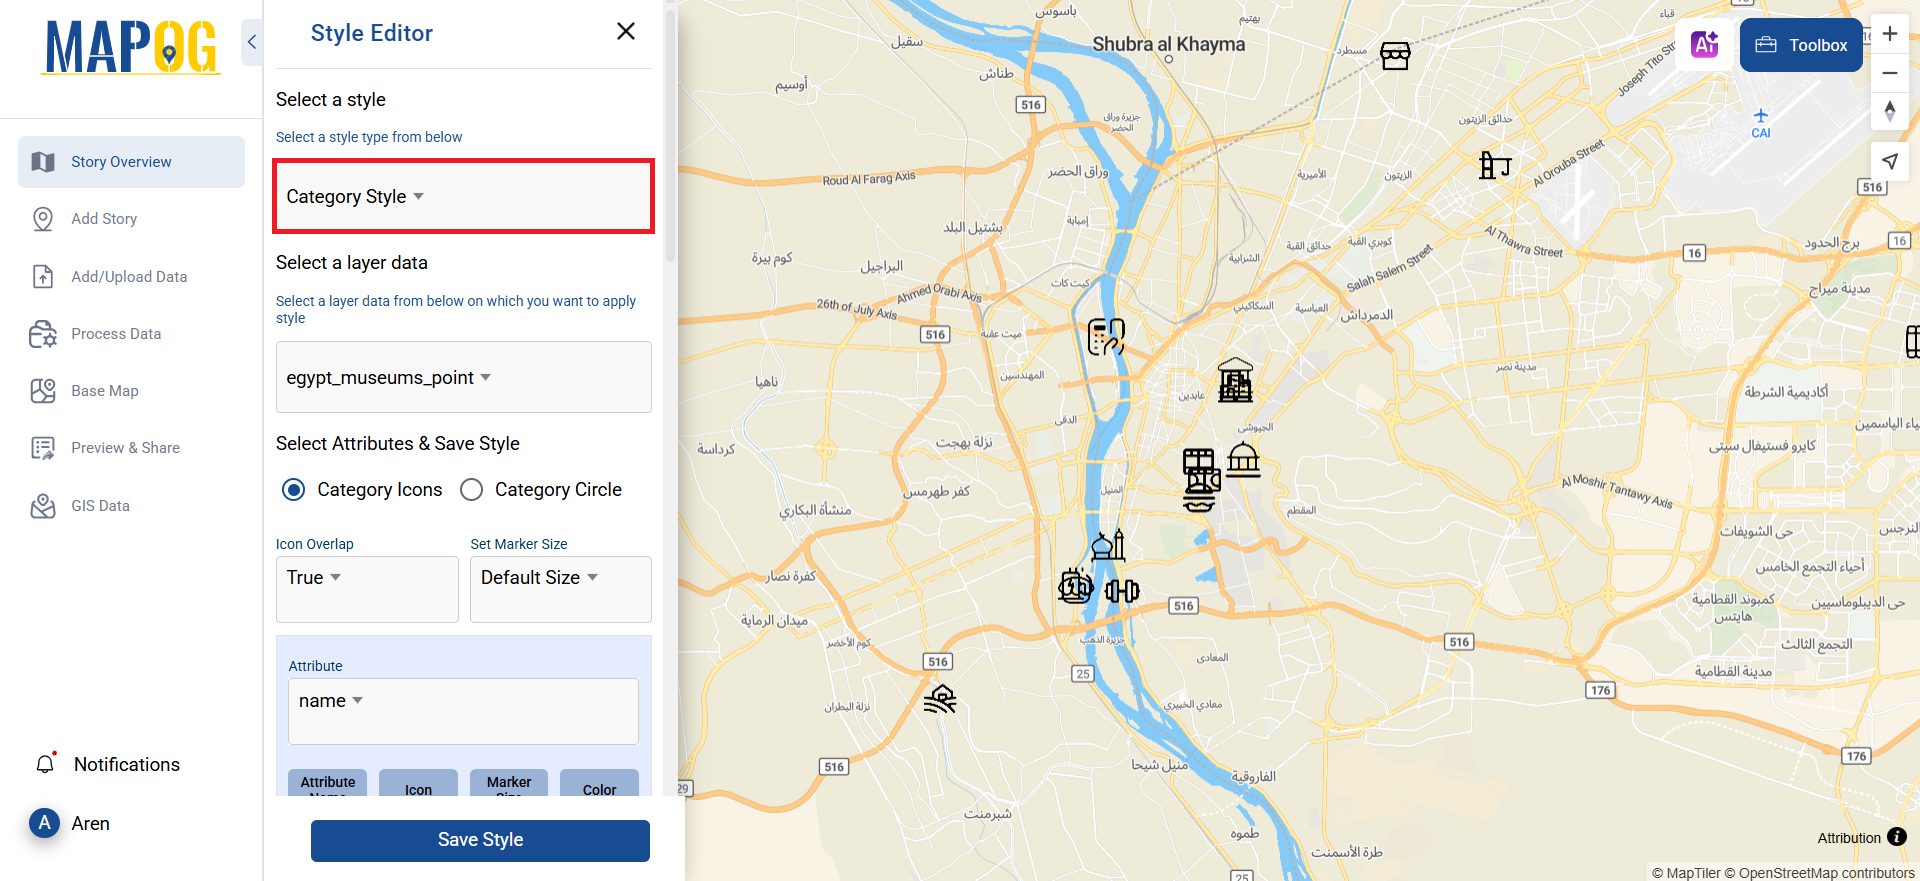Screen dimensions: 1920x881
Task: Click the Process Data gear icon
Action: click(43, 334)
